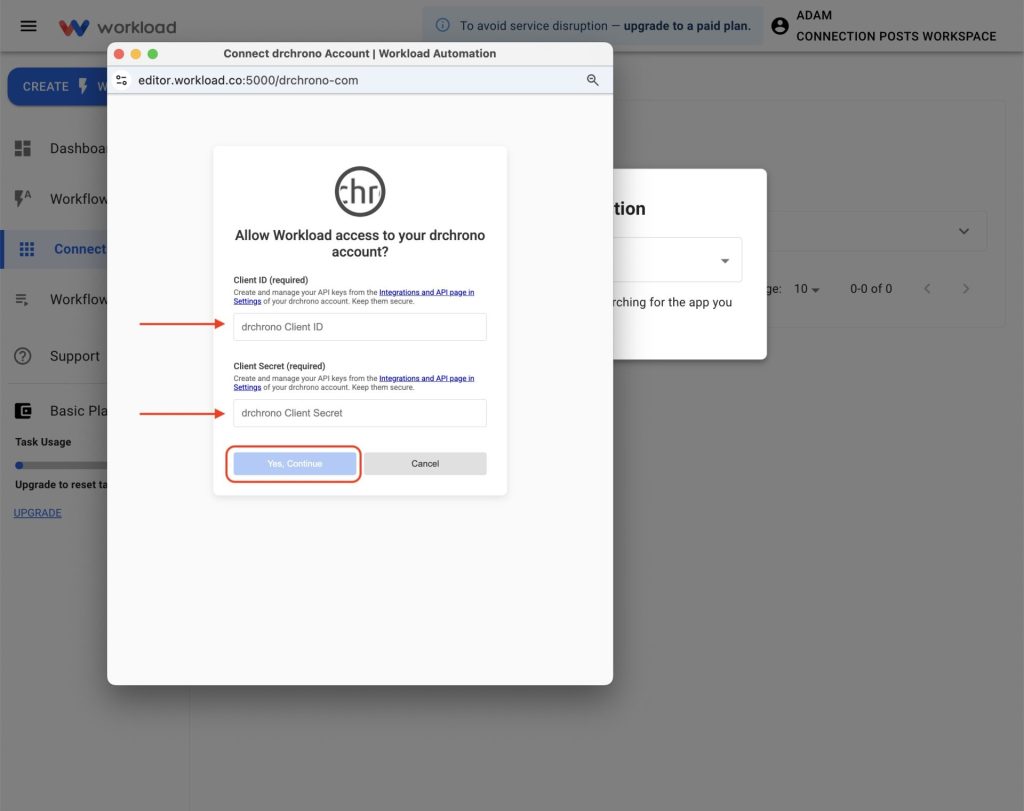Image resolution: width=1024 pixels, height=811 pixels.
Task: Click the 'Connect drchrono Account' window title
Action: click(x=360, y=54)
